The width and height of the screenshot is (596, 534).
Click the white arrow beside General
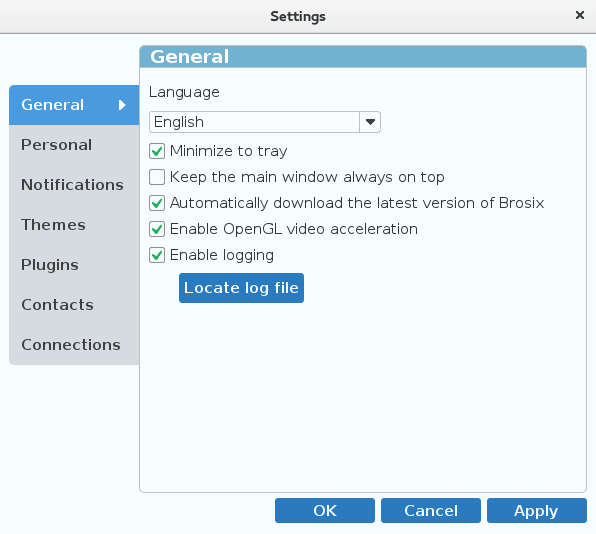click(122, 105)
